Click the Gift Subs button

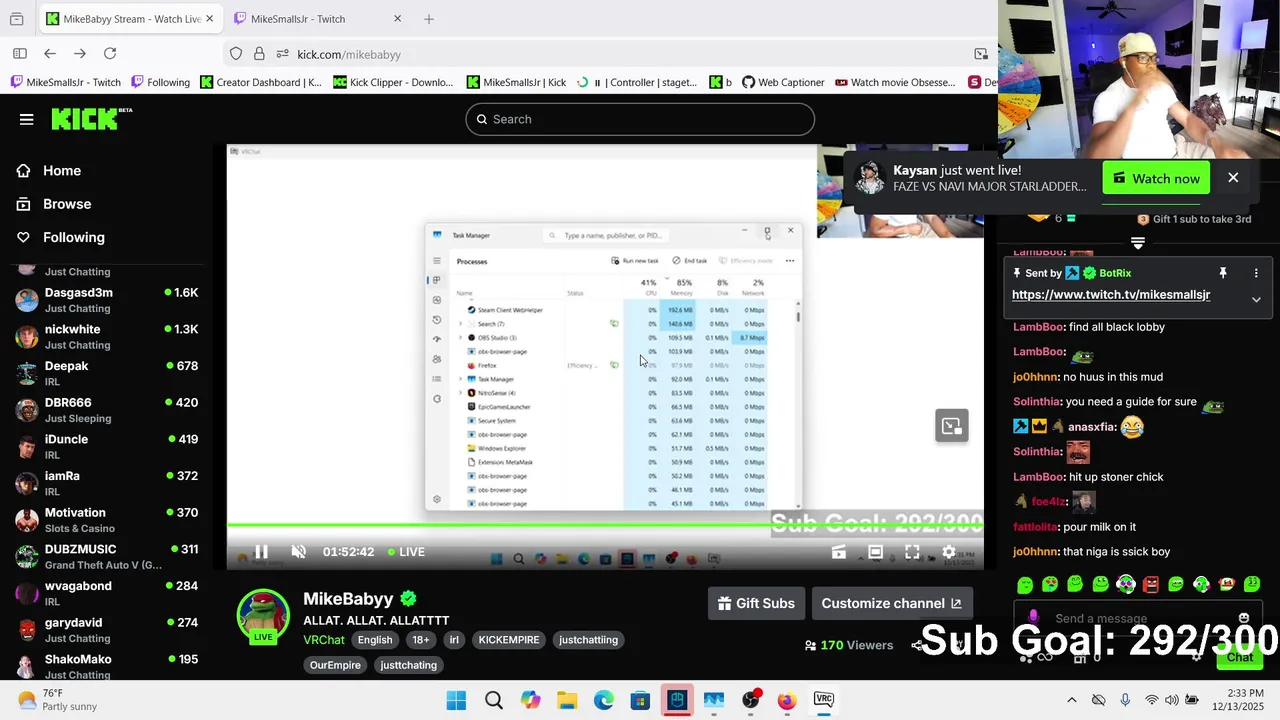756,603
